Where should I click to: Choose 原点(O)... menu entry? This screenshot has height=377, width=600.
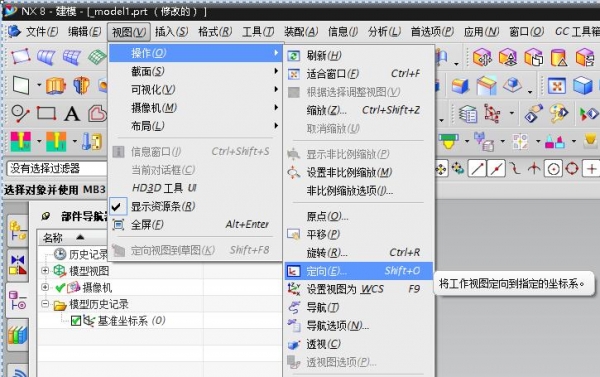tap(359, 217)
